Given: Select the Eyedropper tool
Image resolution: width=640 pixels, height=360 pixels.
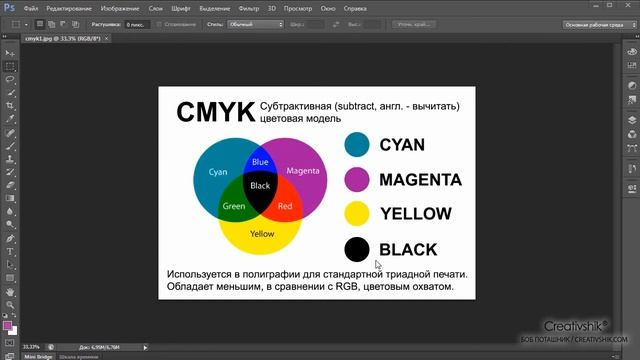Looking at the screenshot, I should click(x=10, y=119).
